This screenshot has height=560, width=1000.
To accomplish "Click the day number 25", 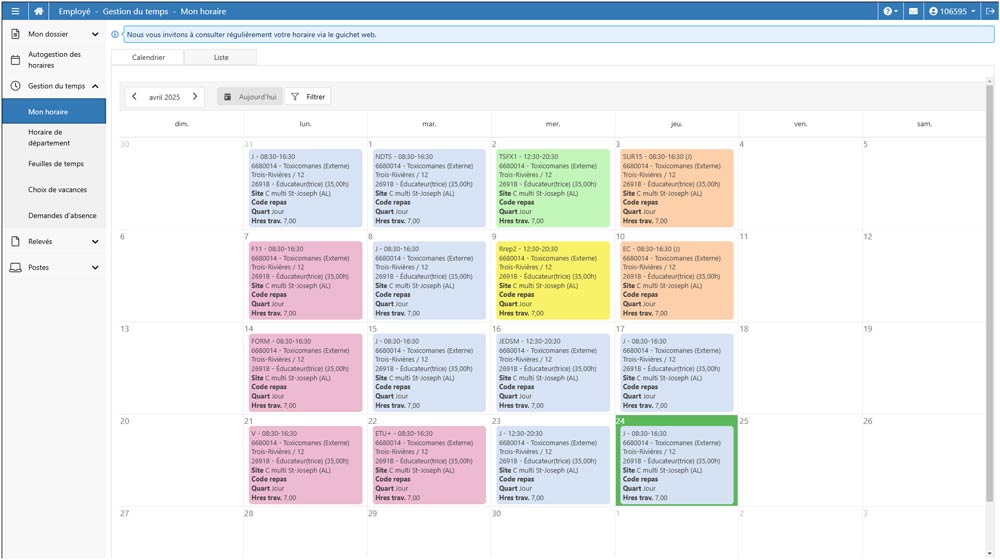I will tap(744, 421).
